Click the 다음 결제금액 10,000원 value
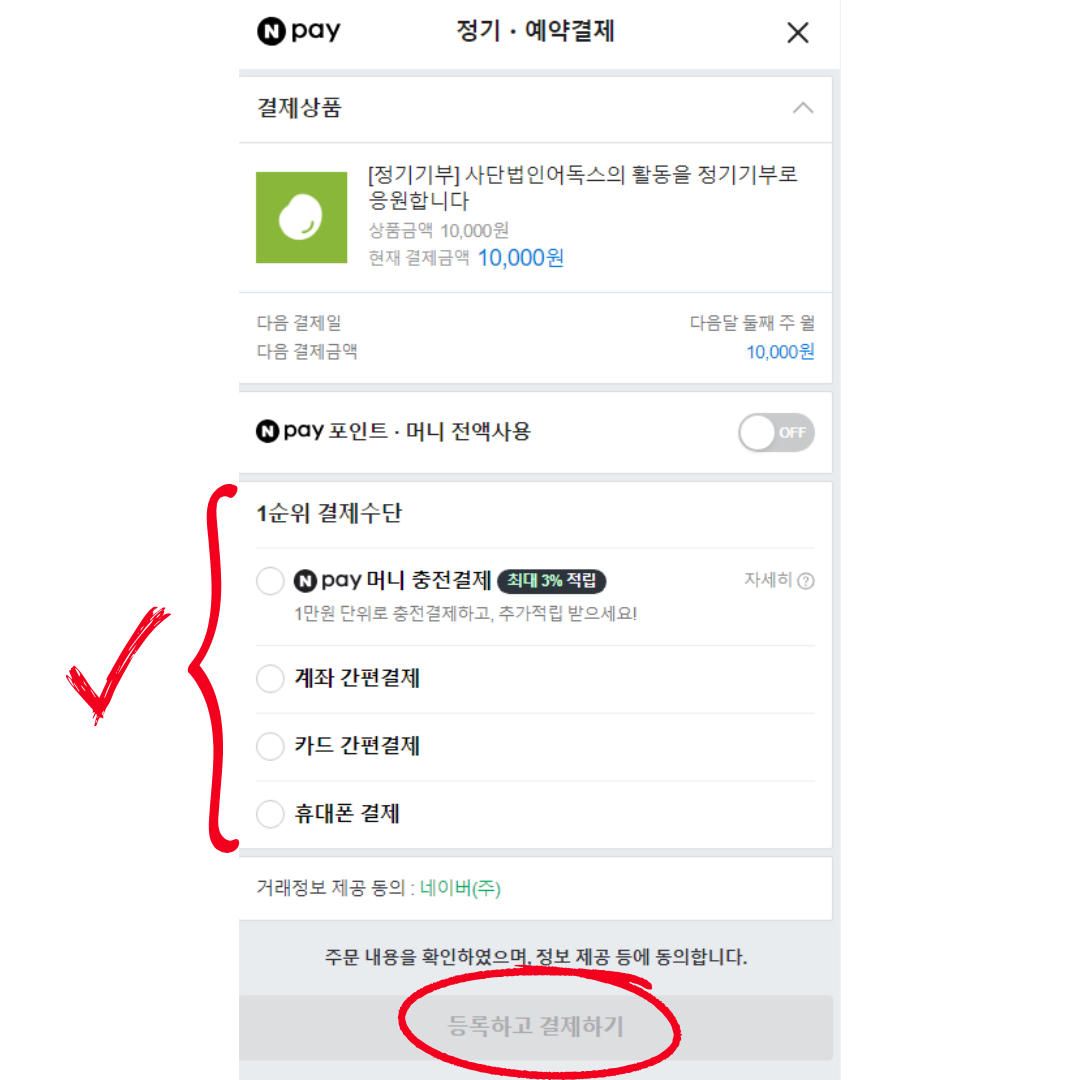 pyautogui.click(x=780, y=352)
